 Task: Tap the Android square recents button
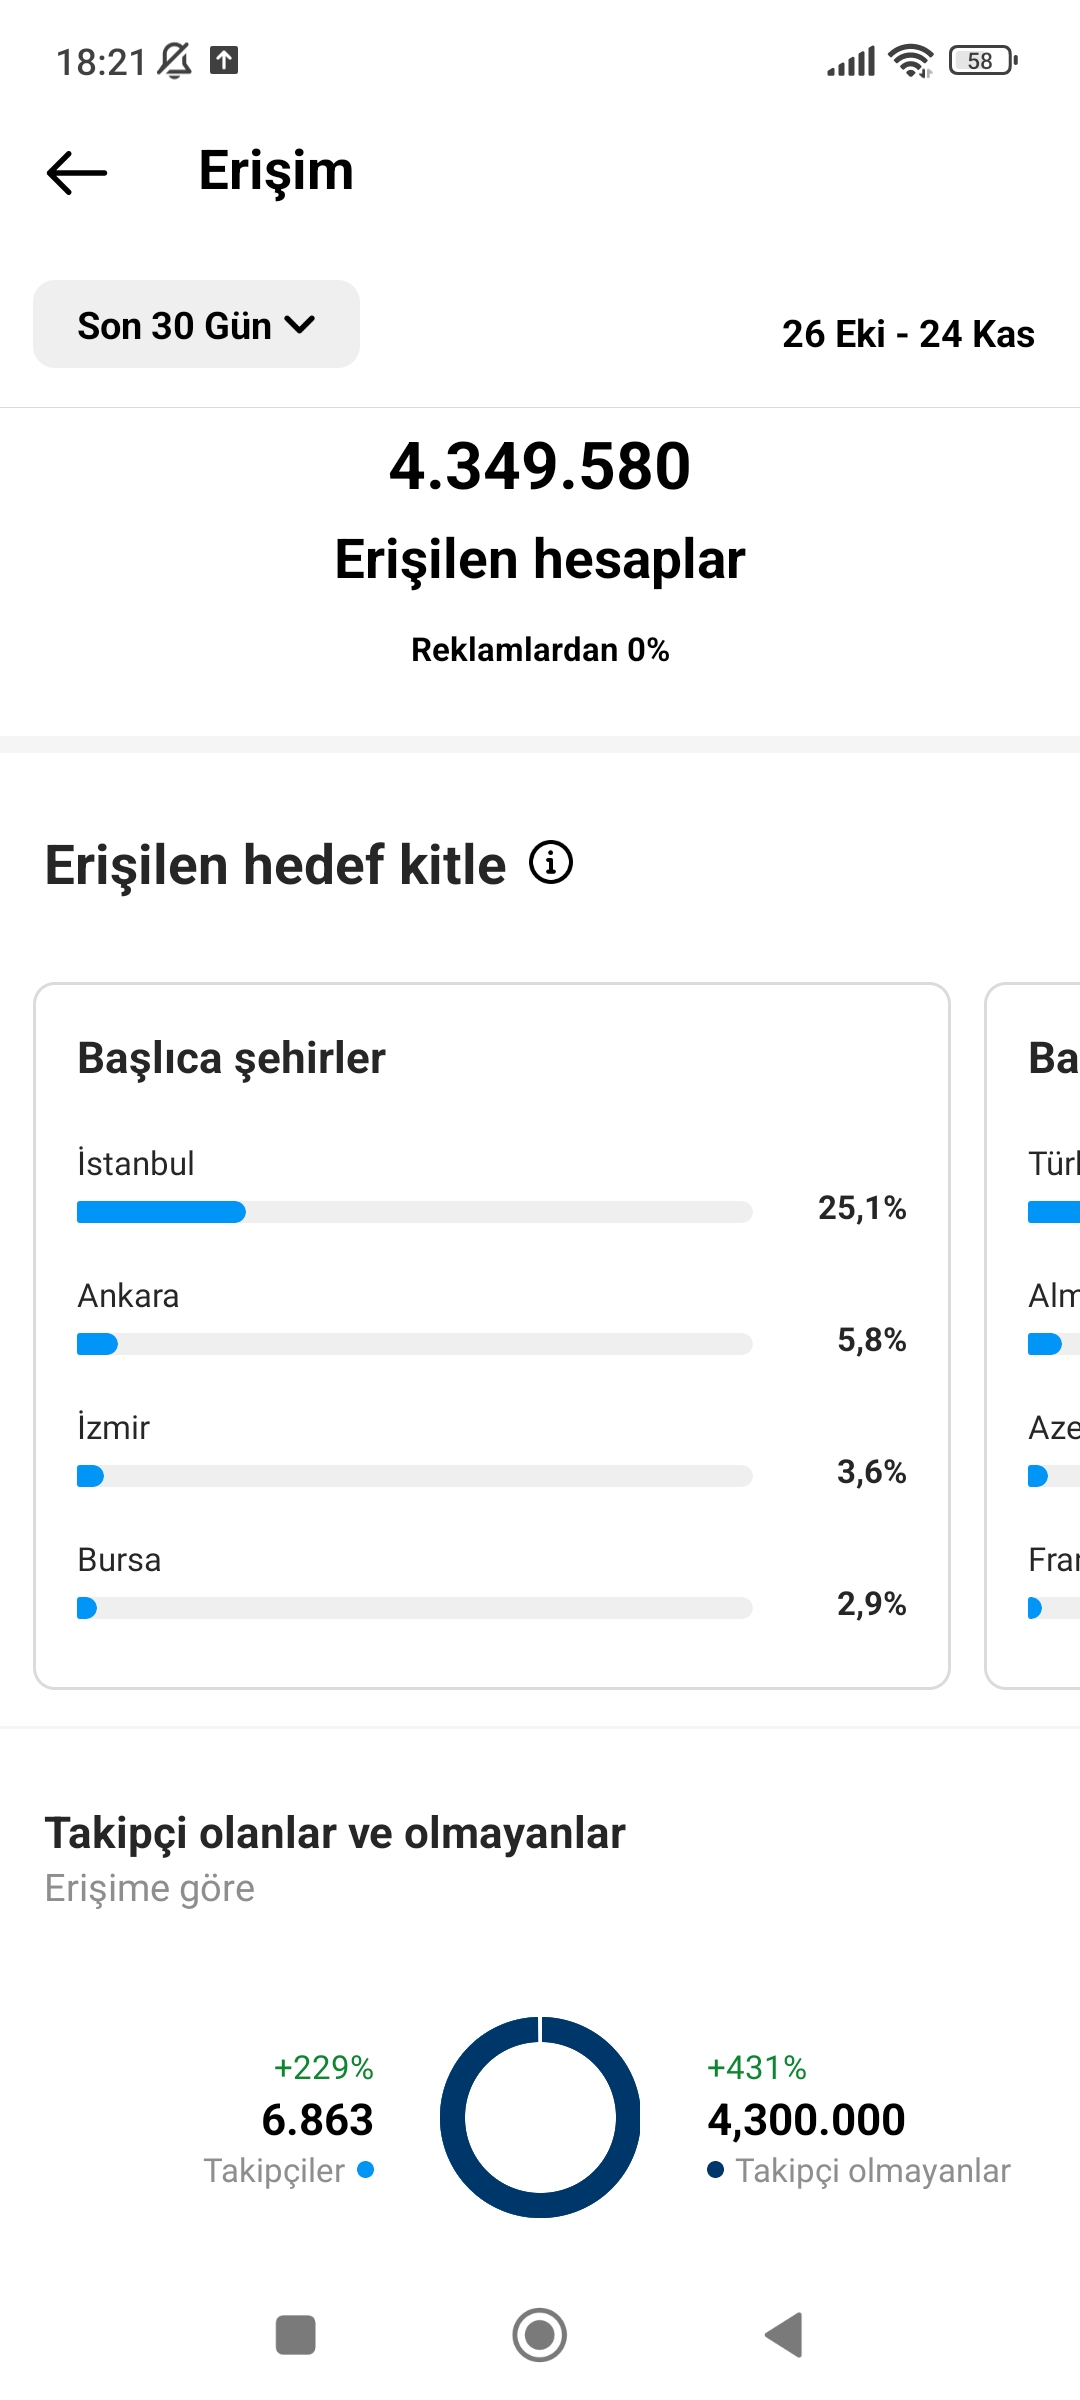295,2335
